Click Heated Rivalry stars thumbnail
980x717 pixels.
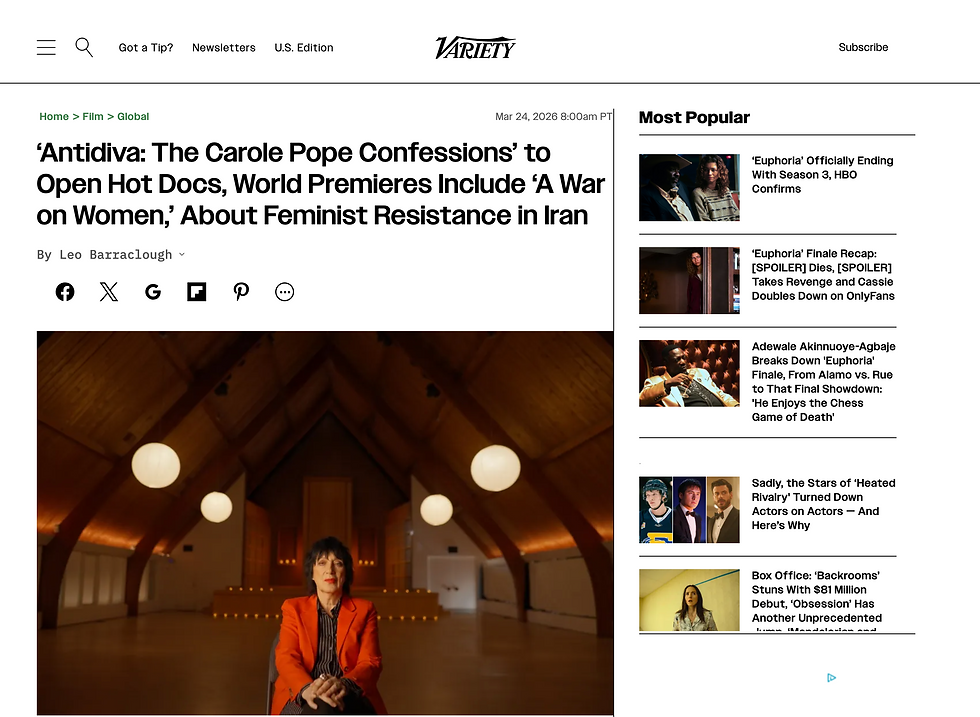coord(689,509)
